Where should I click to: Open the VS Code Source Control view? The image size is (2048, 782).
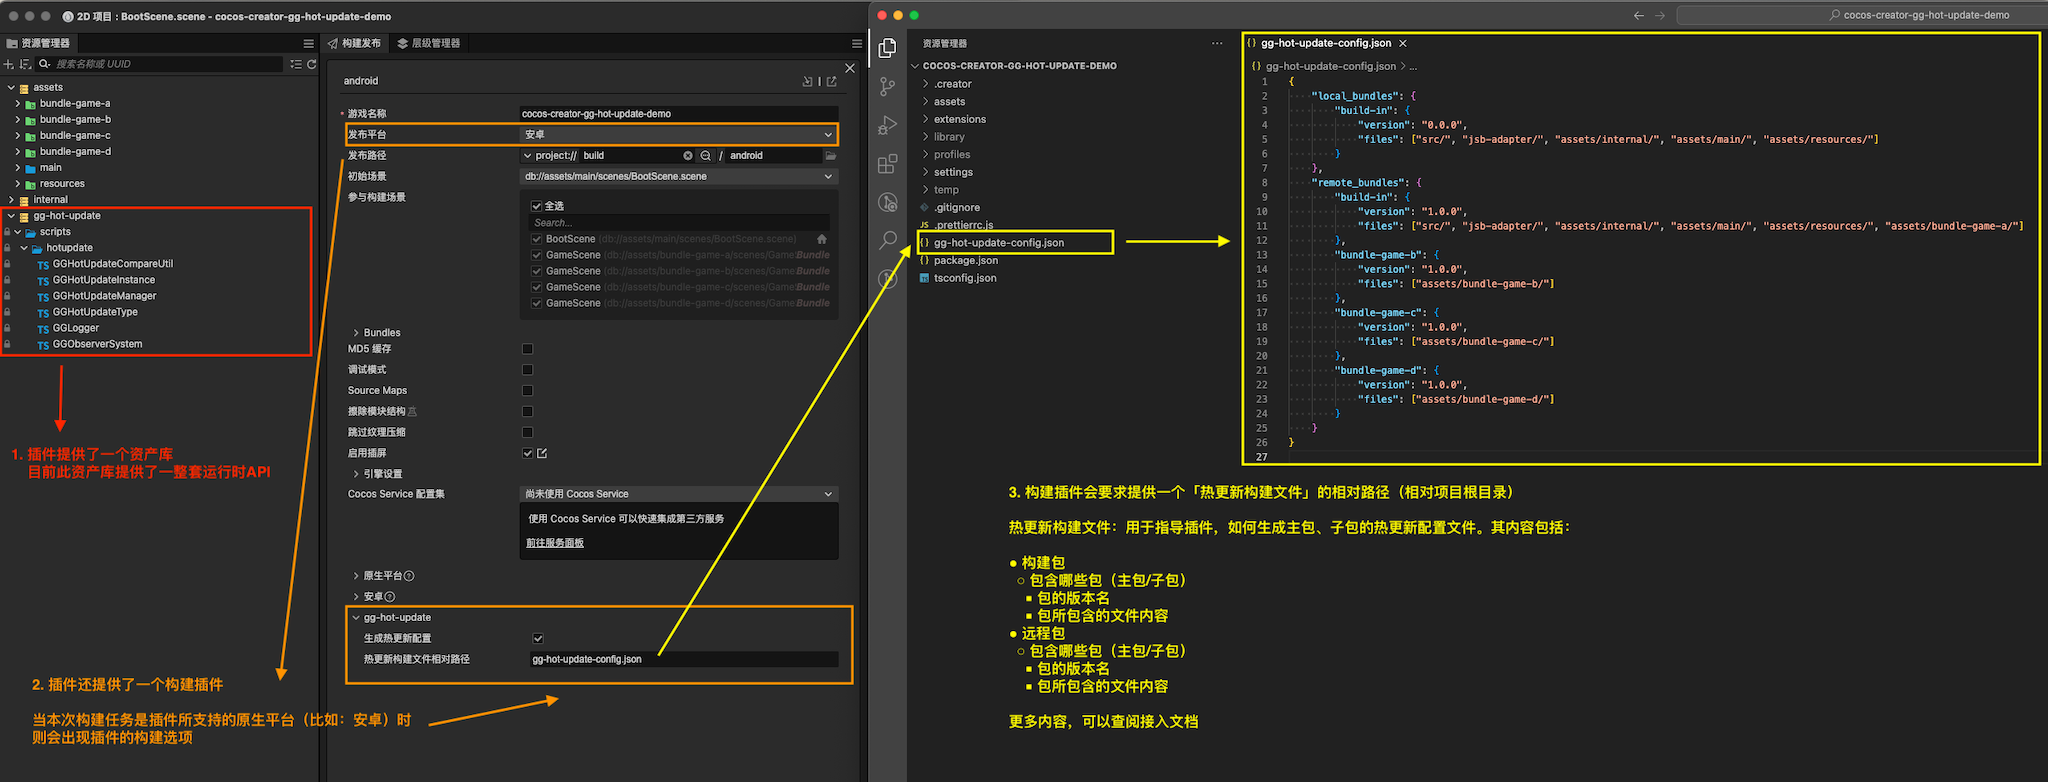click(x=887, y=87)
